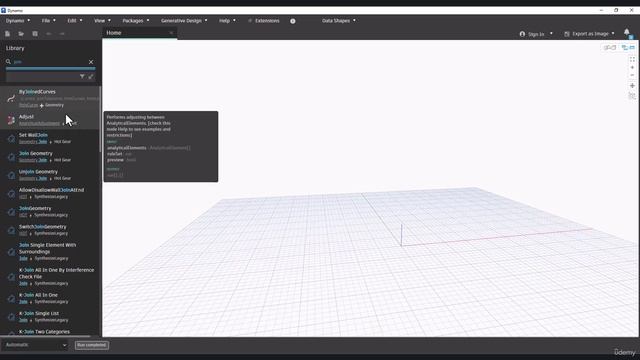Click the SwitchJoinGeometry node icon
The width and height of the screenshot is (640, 360).
(x=11, y=230)
